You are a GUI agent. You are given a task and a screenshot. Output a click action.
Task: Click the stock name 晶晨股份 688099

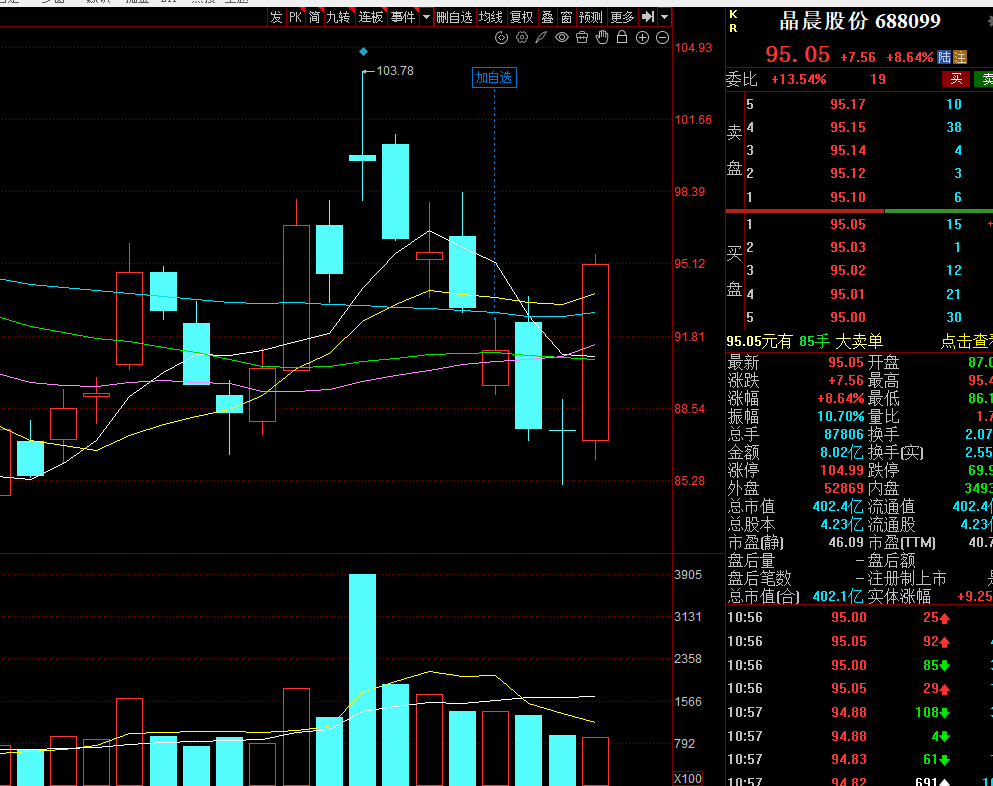[x=859, y=21]
